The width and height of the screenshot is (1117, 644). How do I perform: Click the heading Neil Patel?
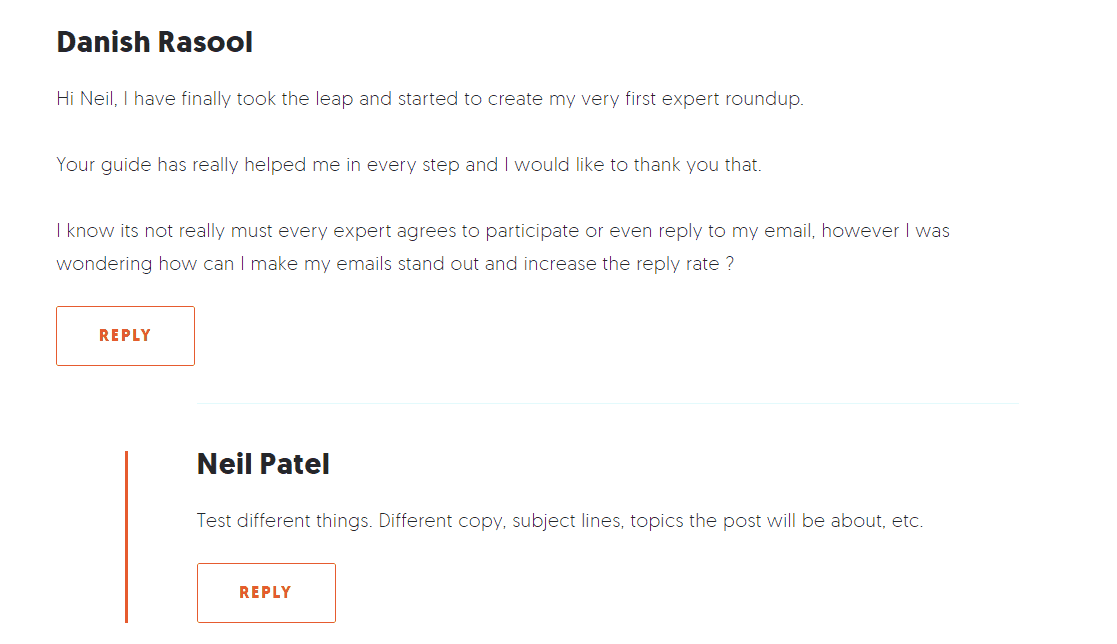262,463
